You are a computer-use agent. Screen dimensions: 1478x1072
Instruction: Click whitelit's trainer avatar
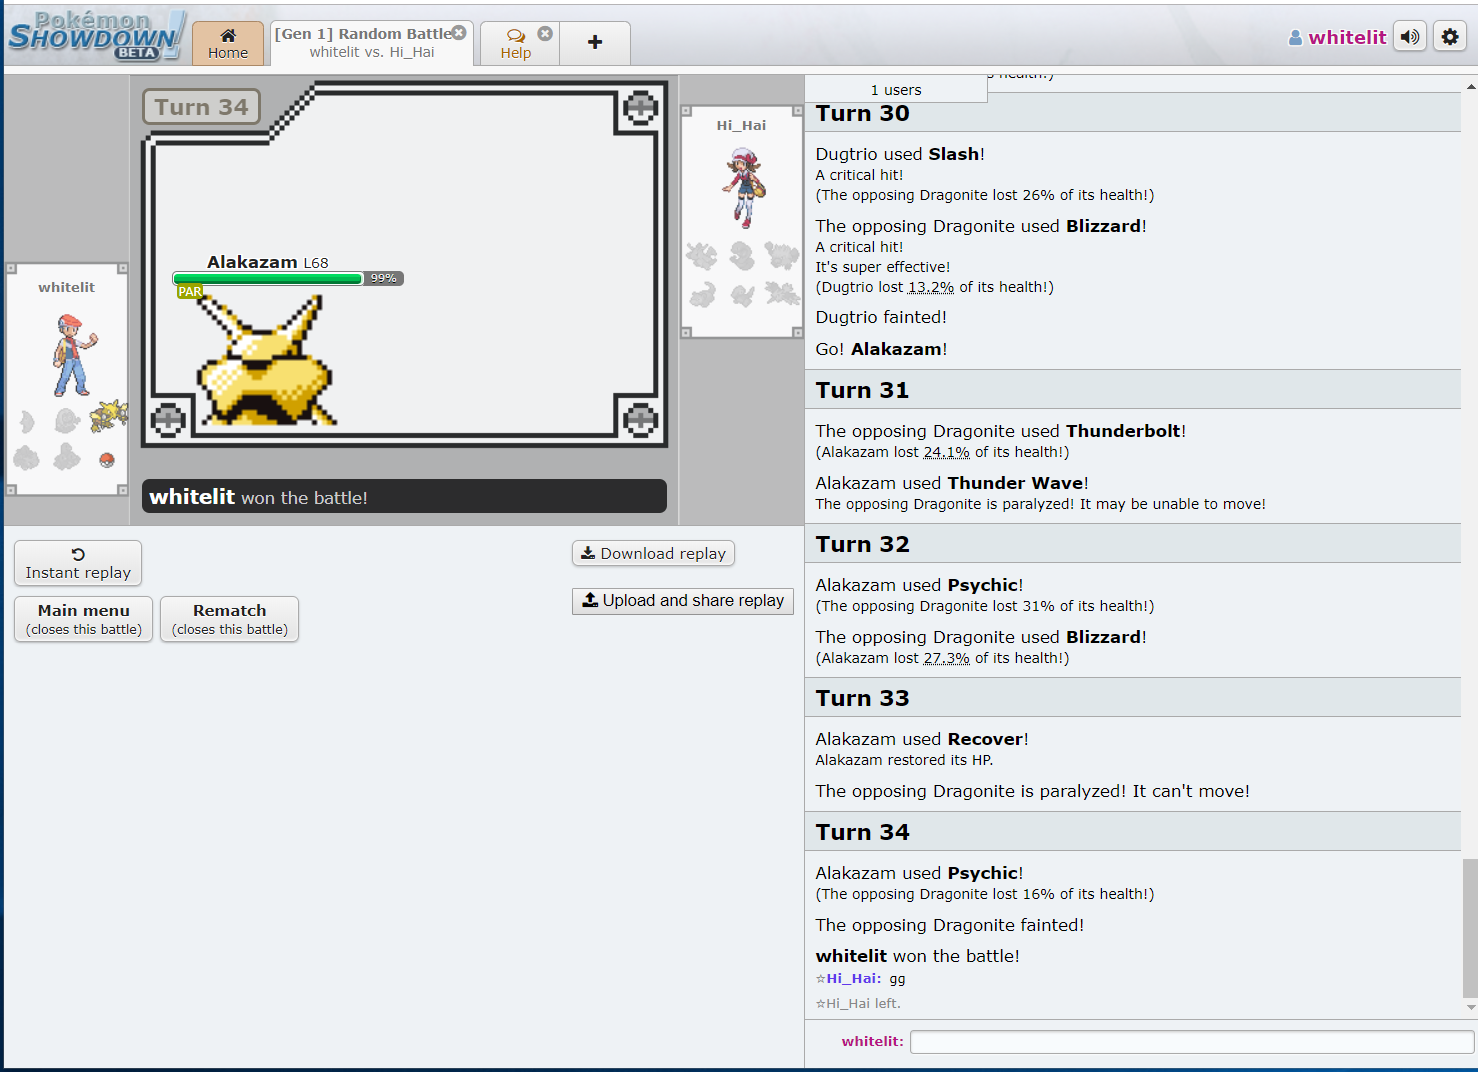pyautogui.click(x=75, y=355)
